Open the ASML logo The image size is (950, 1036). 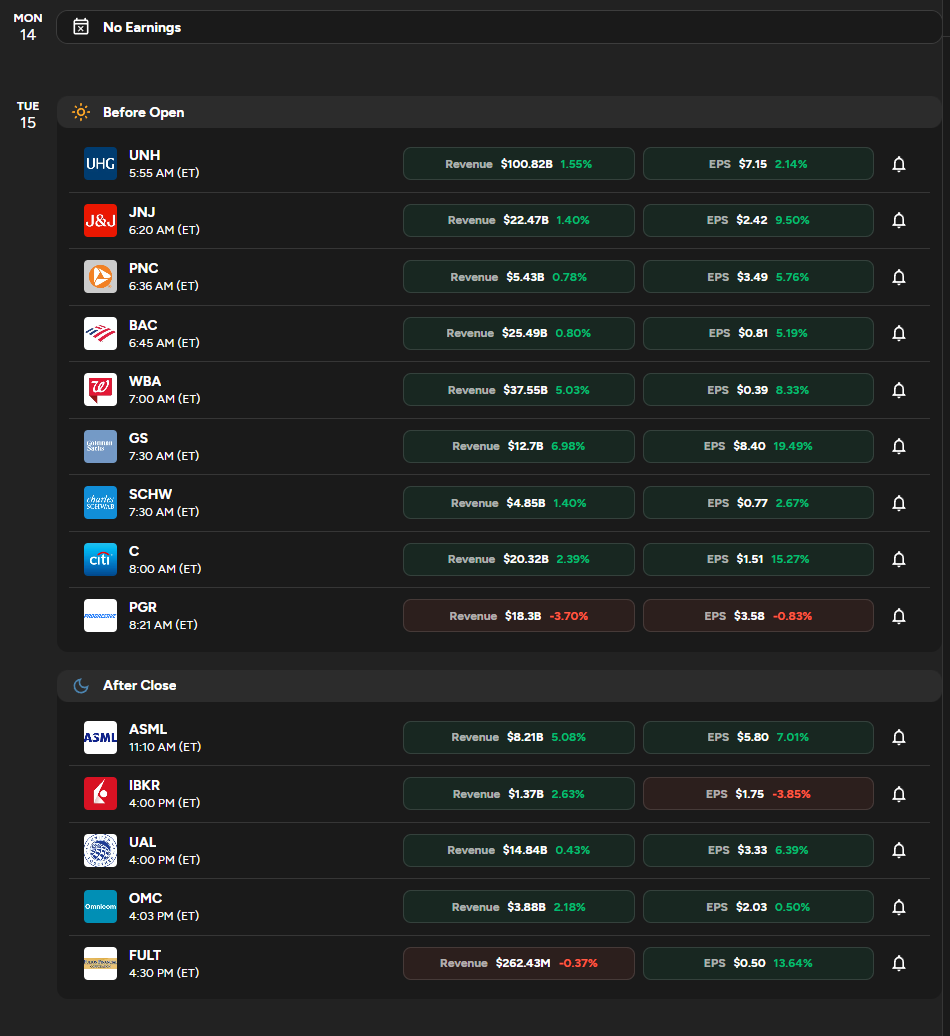tap(100, 737)
